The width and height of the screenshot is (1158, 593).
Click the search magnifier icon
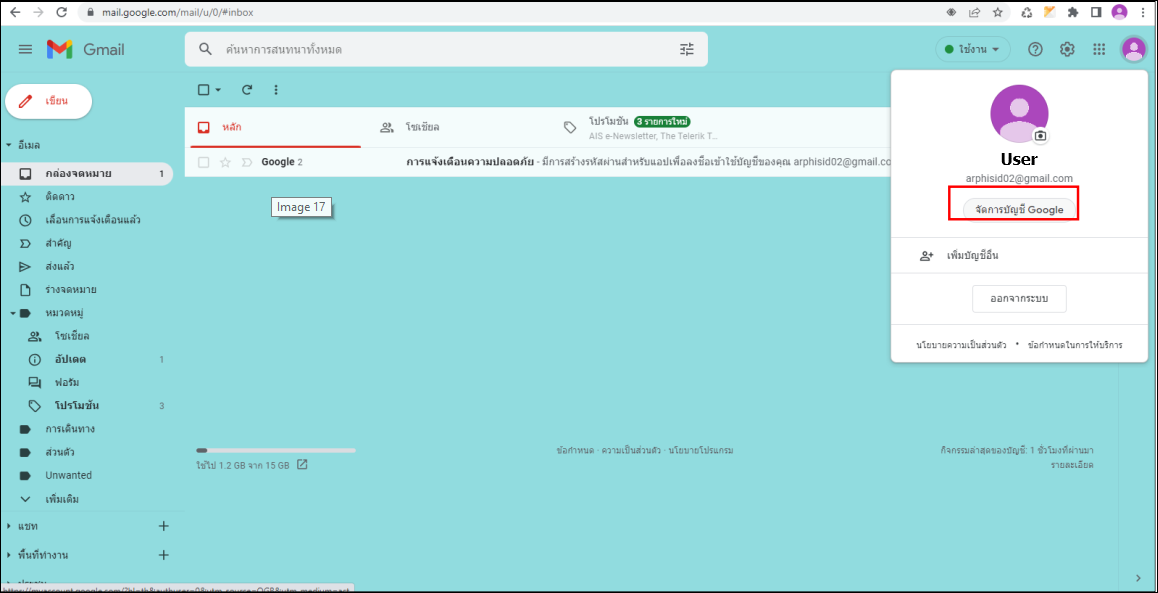(205, 49)
